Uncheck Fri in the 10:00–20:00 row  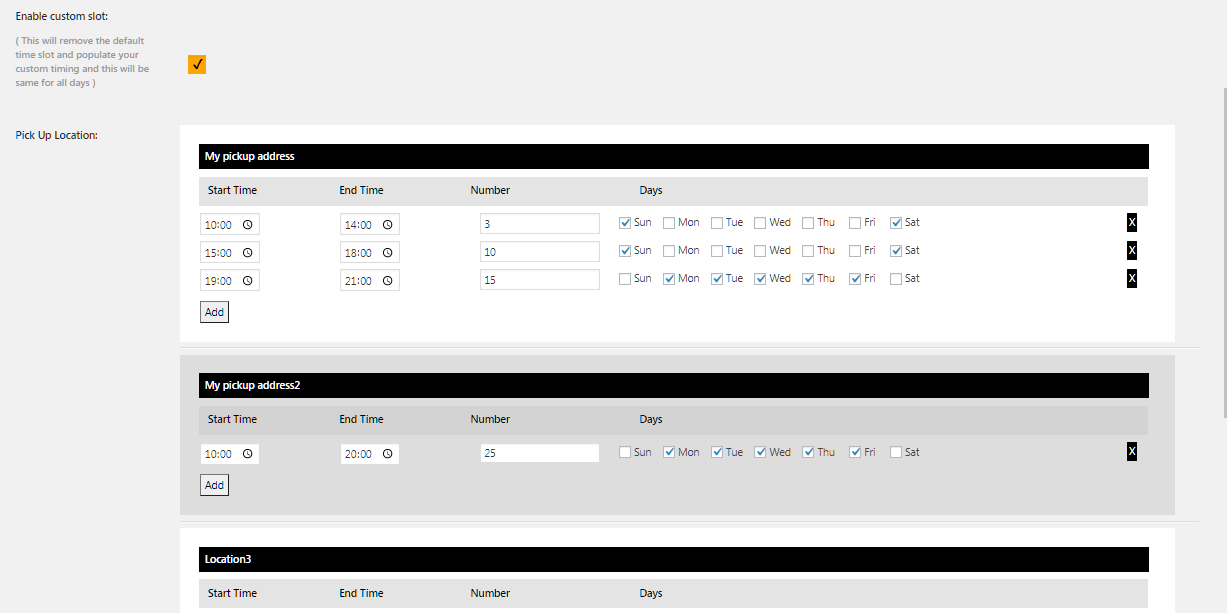[x=855, y=452]
